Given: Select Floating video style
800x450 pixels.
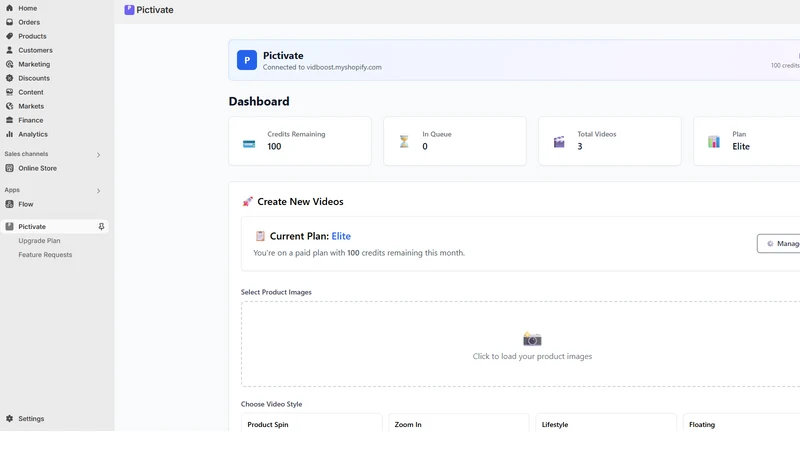Looking at the screenshot, I should click(x=742, y=424).
